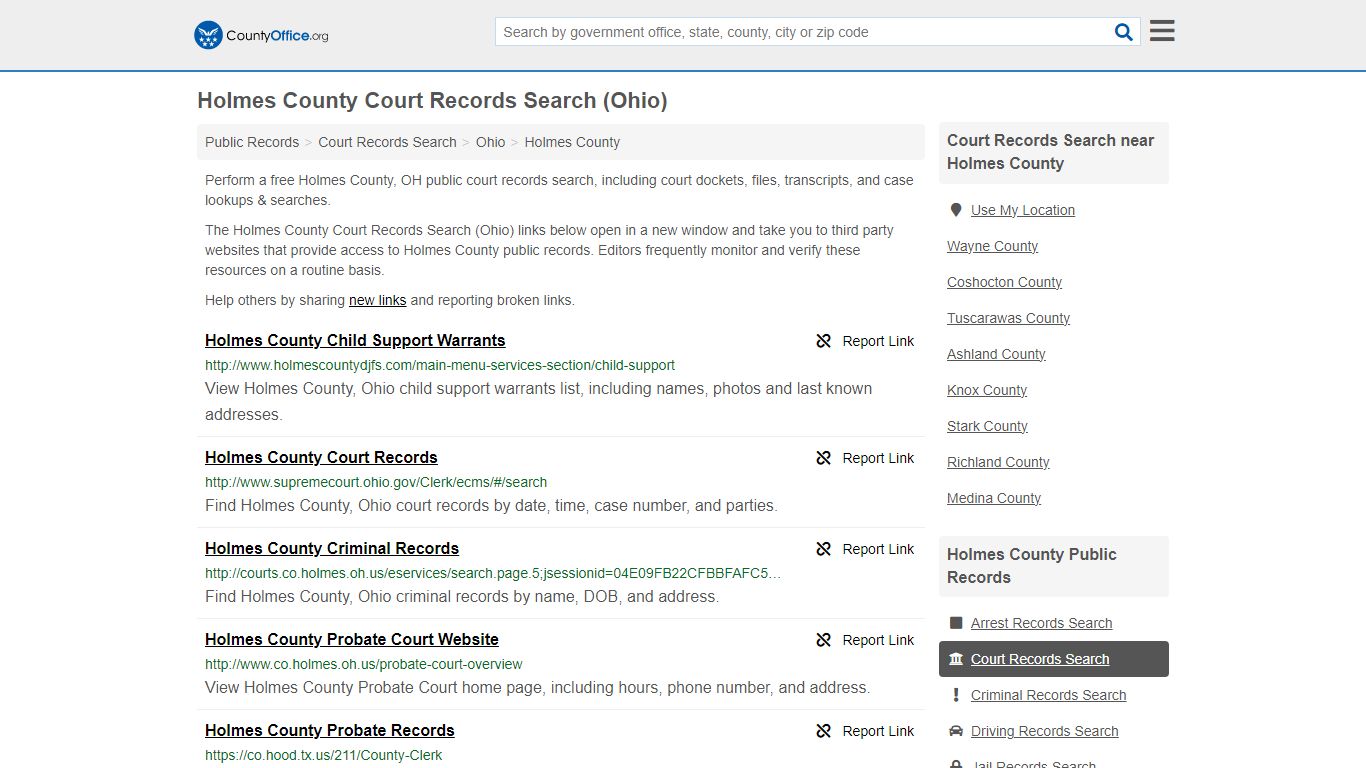Open Ashland County court records
1366x768 pixels.
click(x=996, y=354)
